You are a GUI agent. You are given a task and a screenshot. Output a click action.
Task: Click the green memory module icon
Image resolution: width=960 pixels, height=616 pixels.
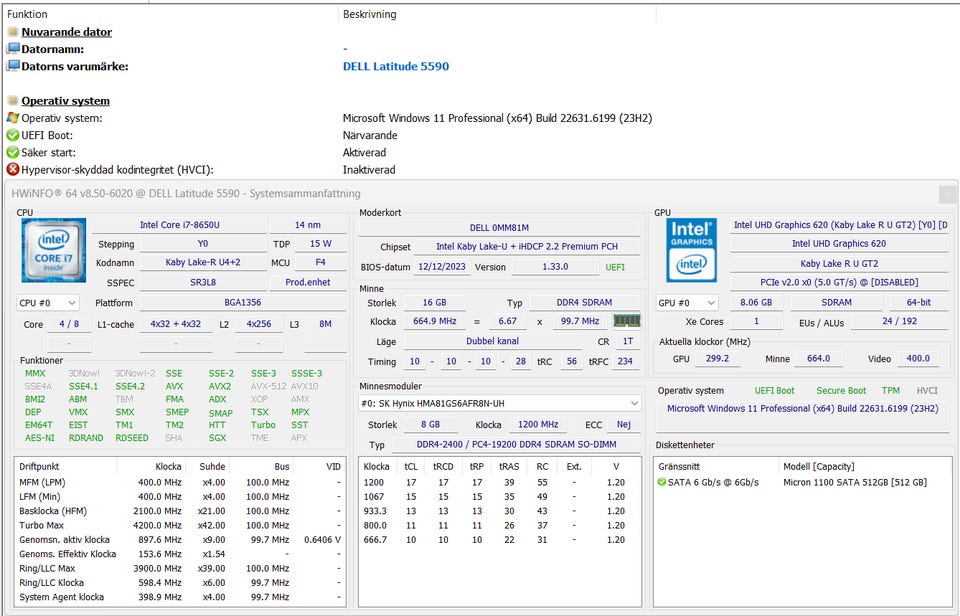627,321
